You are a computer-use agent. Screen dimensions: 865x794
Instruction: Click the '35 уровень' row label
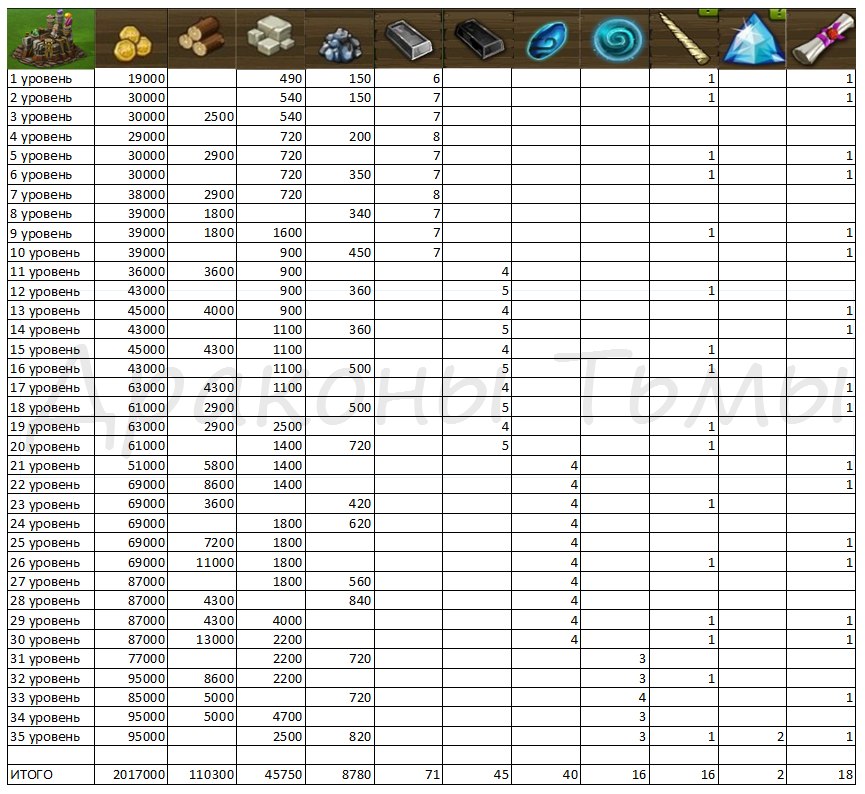coord(45,737)
